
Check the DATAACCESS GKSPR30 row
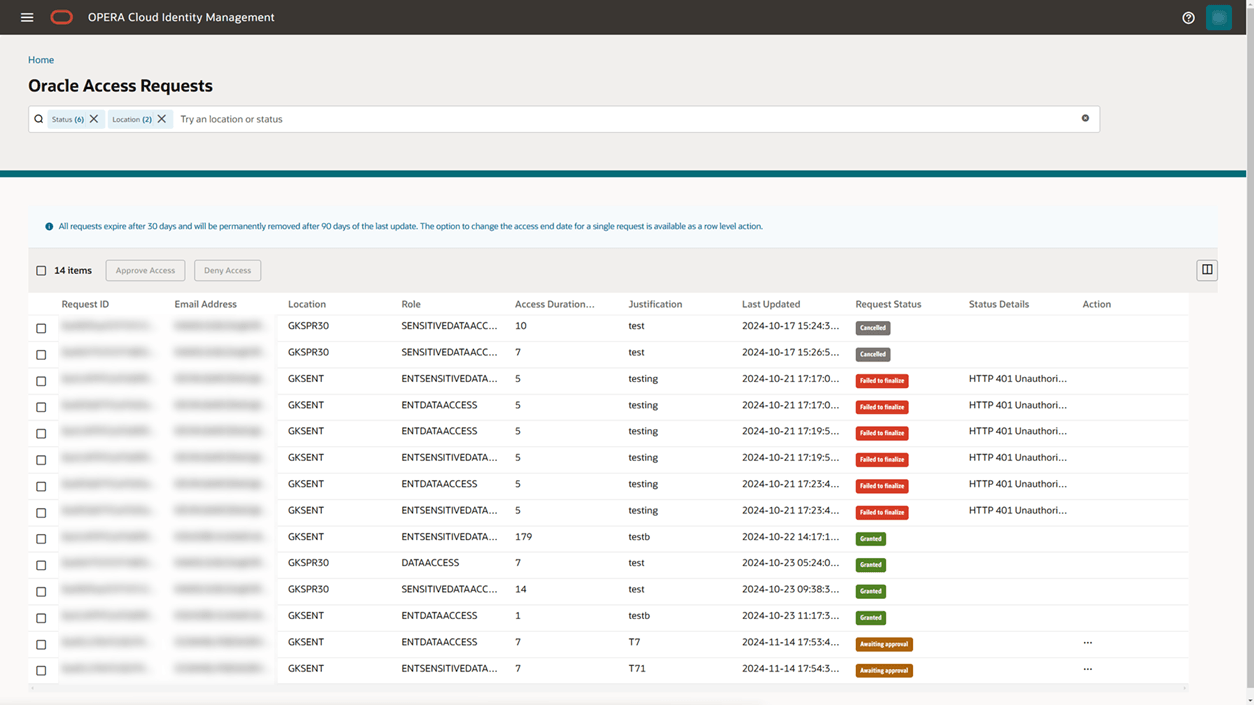point(41,565)
